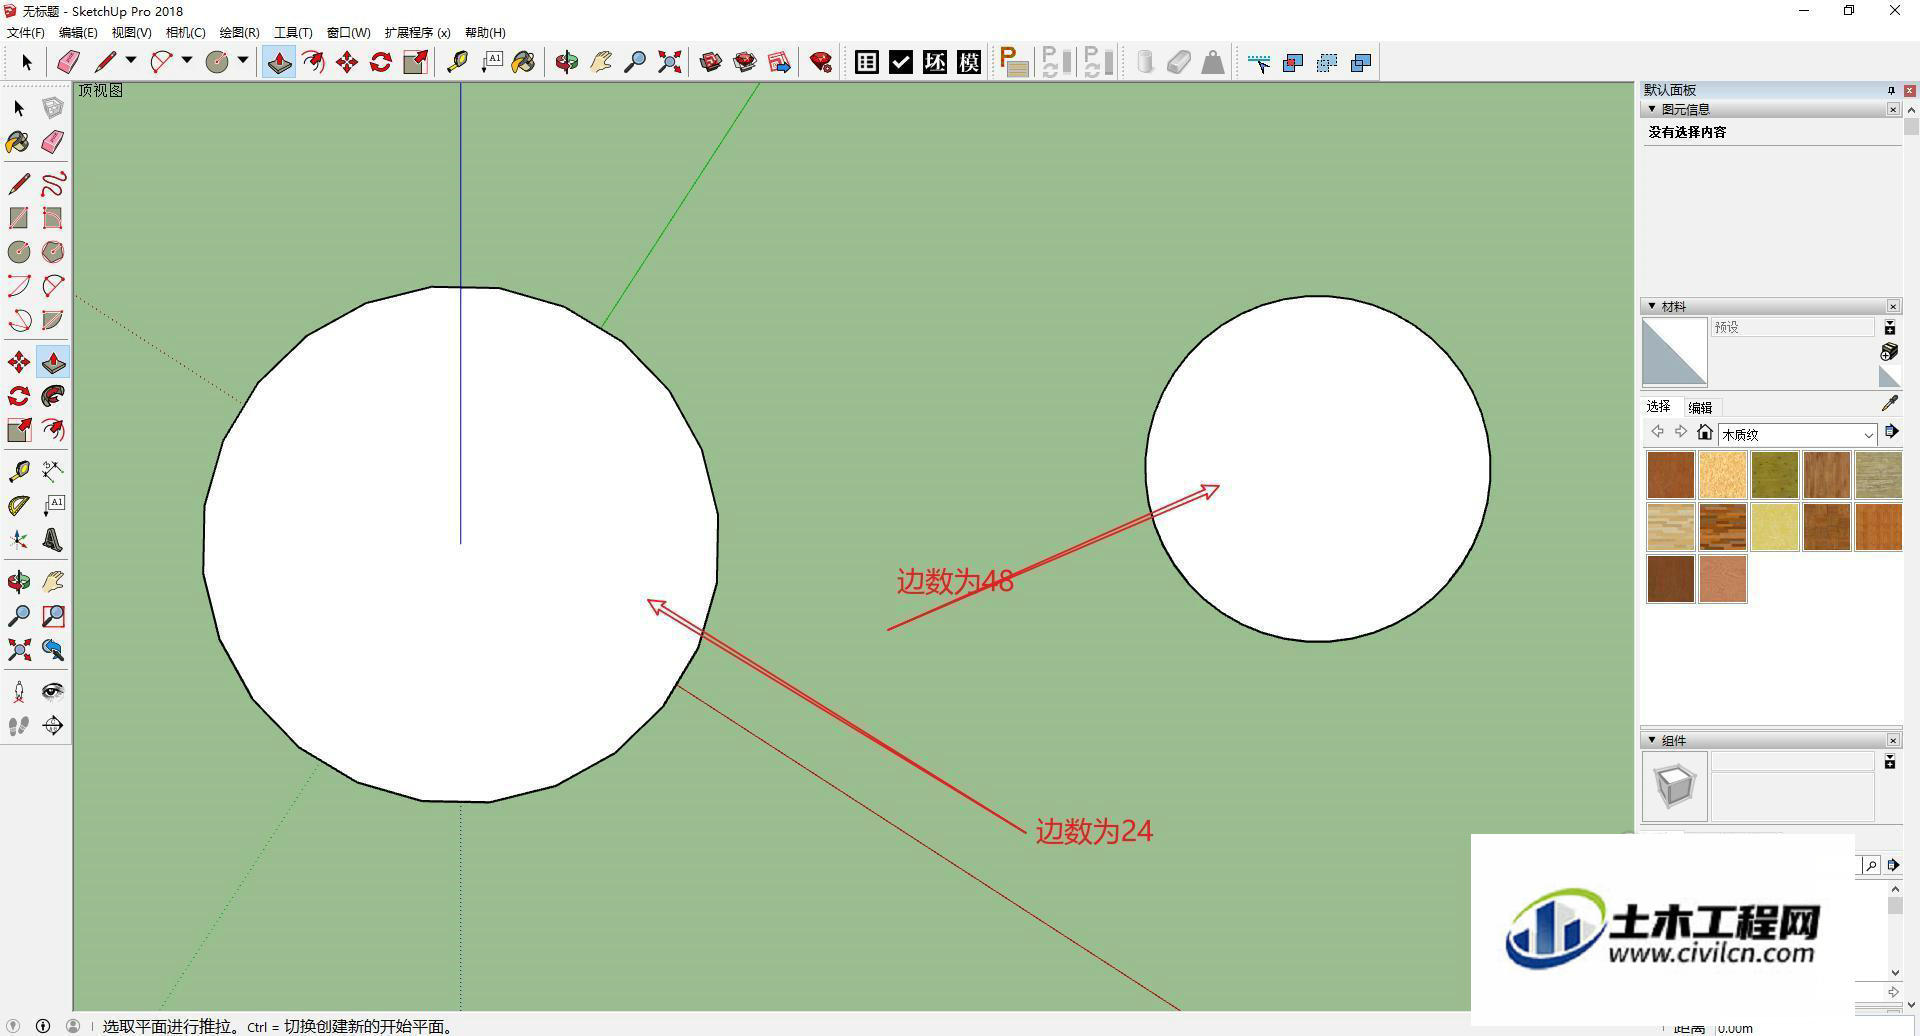Select the Eraser tool in top toolbar
Viewport: 1920px width, 1036px height.
pos(68,62)
